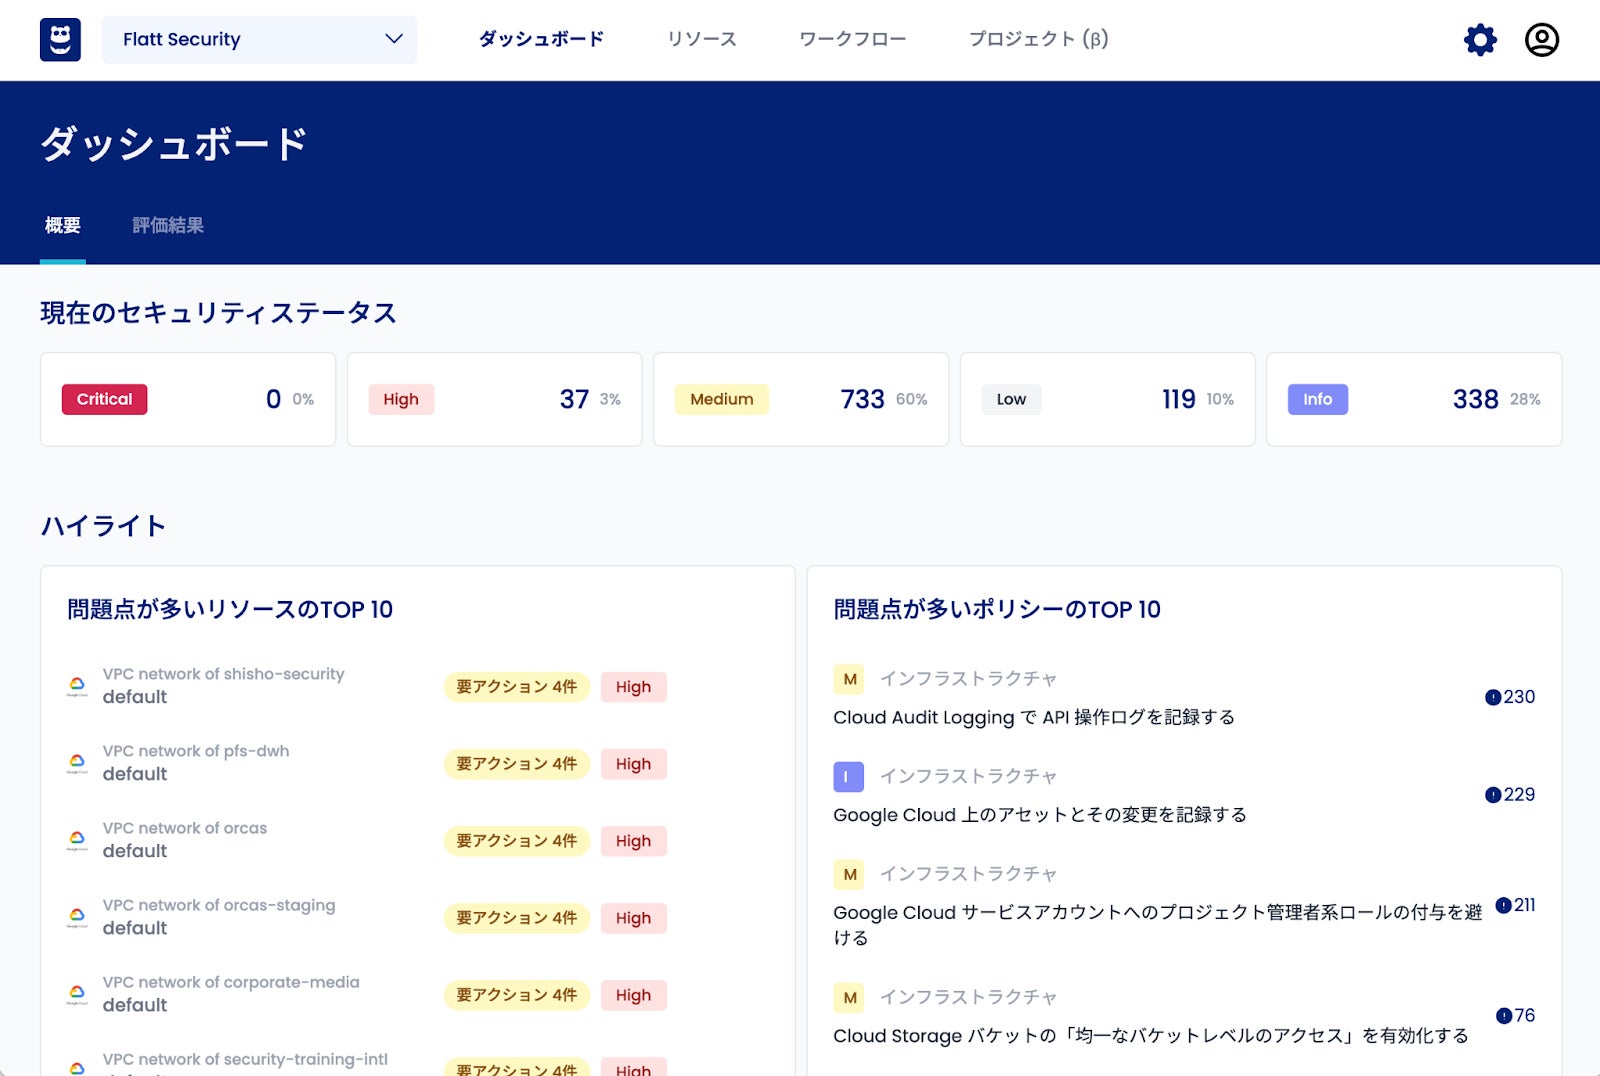The height and width of the screenshot is (1076, 1600).
Task: Open Cloud Audit Logging API log policy
Action: coord(1034,718)
